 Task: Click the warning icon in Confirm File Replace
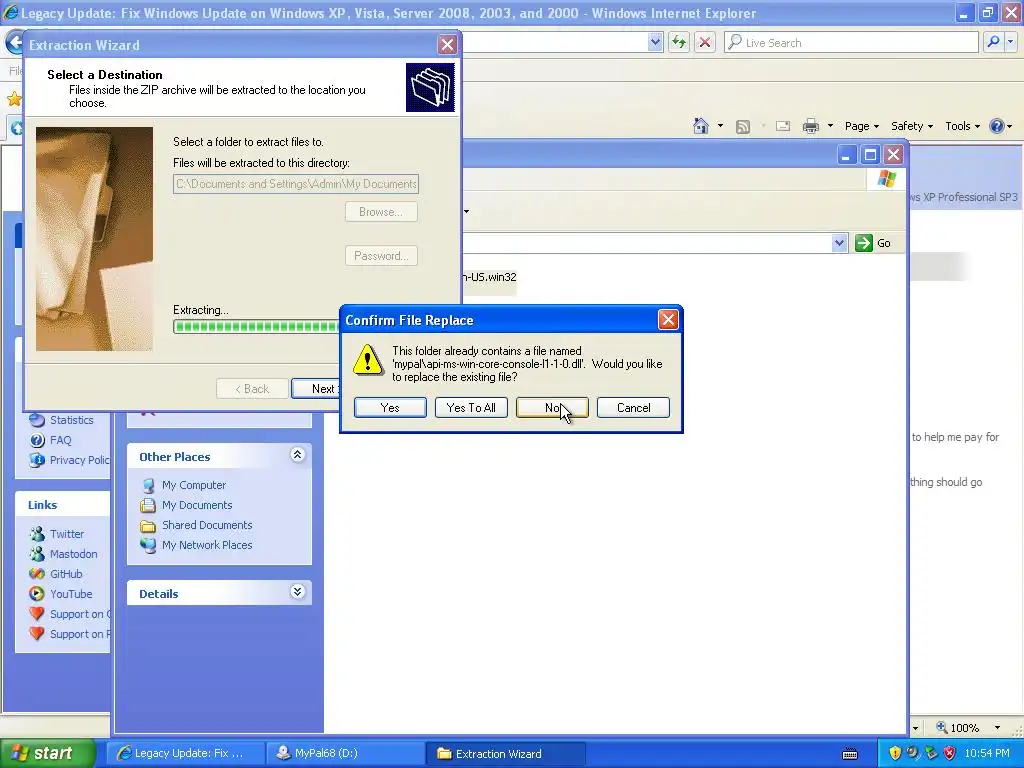pos(368,360)
